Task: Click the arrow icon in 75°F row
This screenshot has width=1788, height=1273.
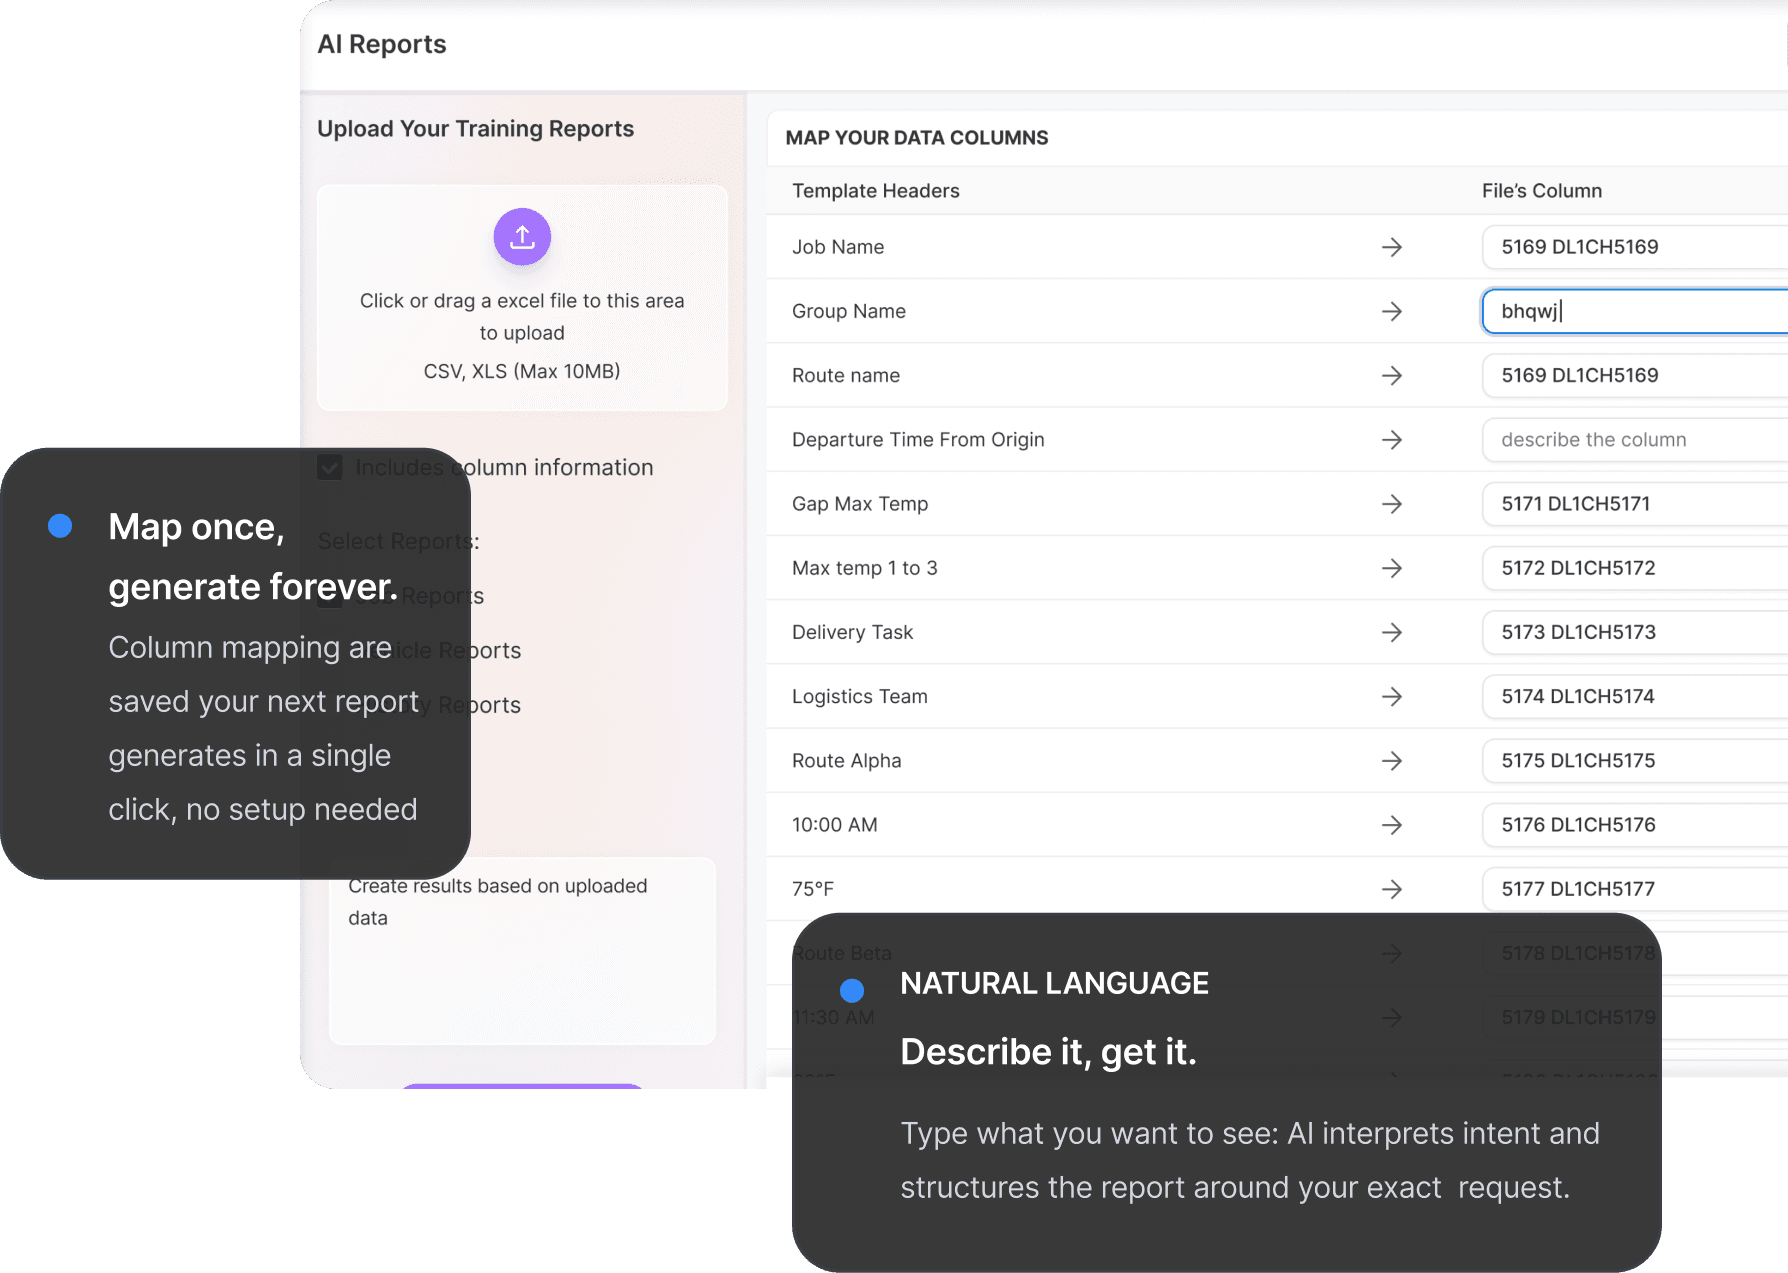Action: [x=1391, y=889]
